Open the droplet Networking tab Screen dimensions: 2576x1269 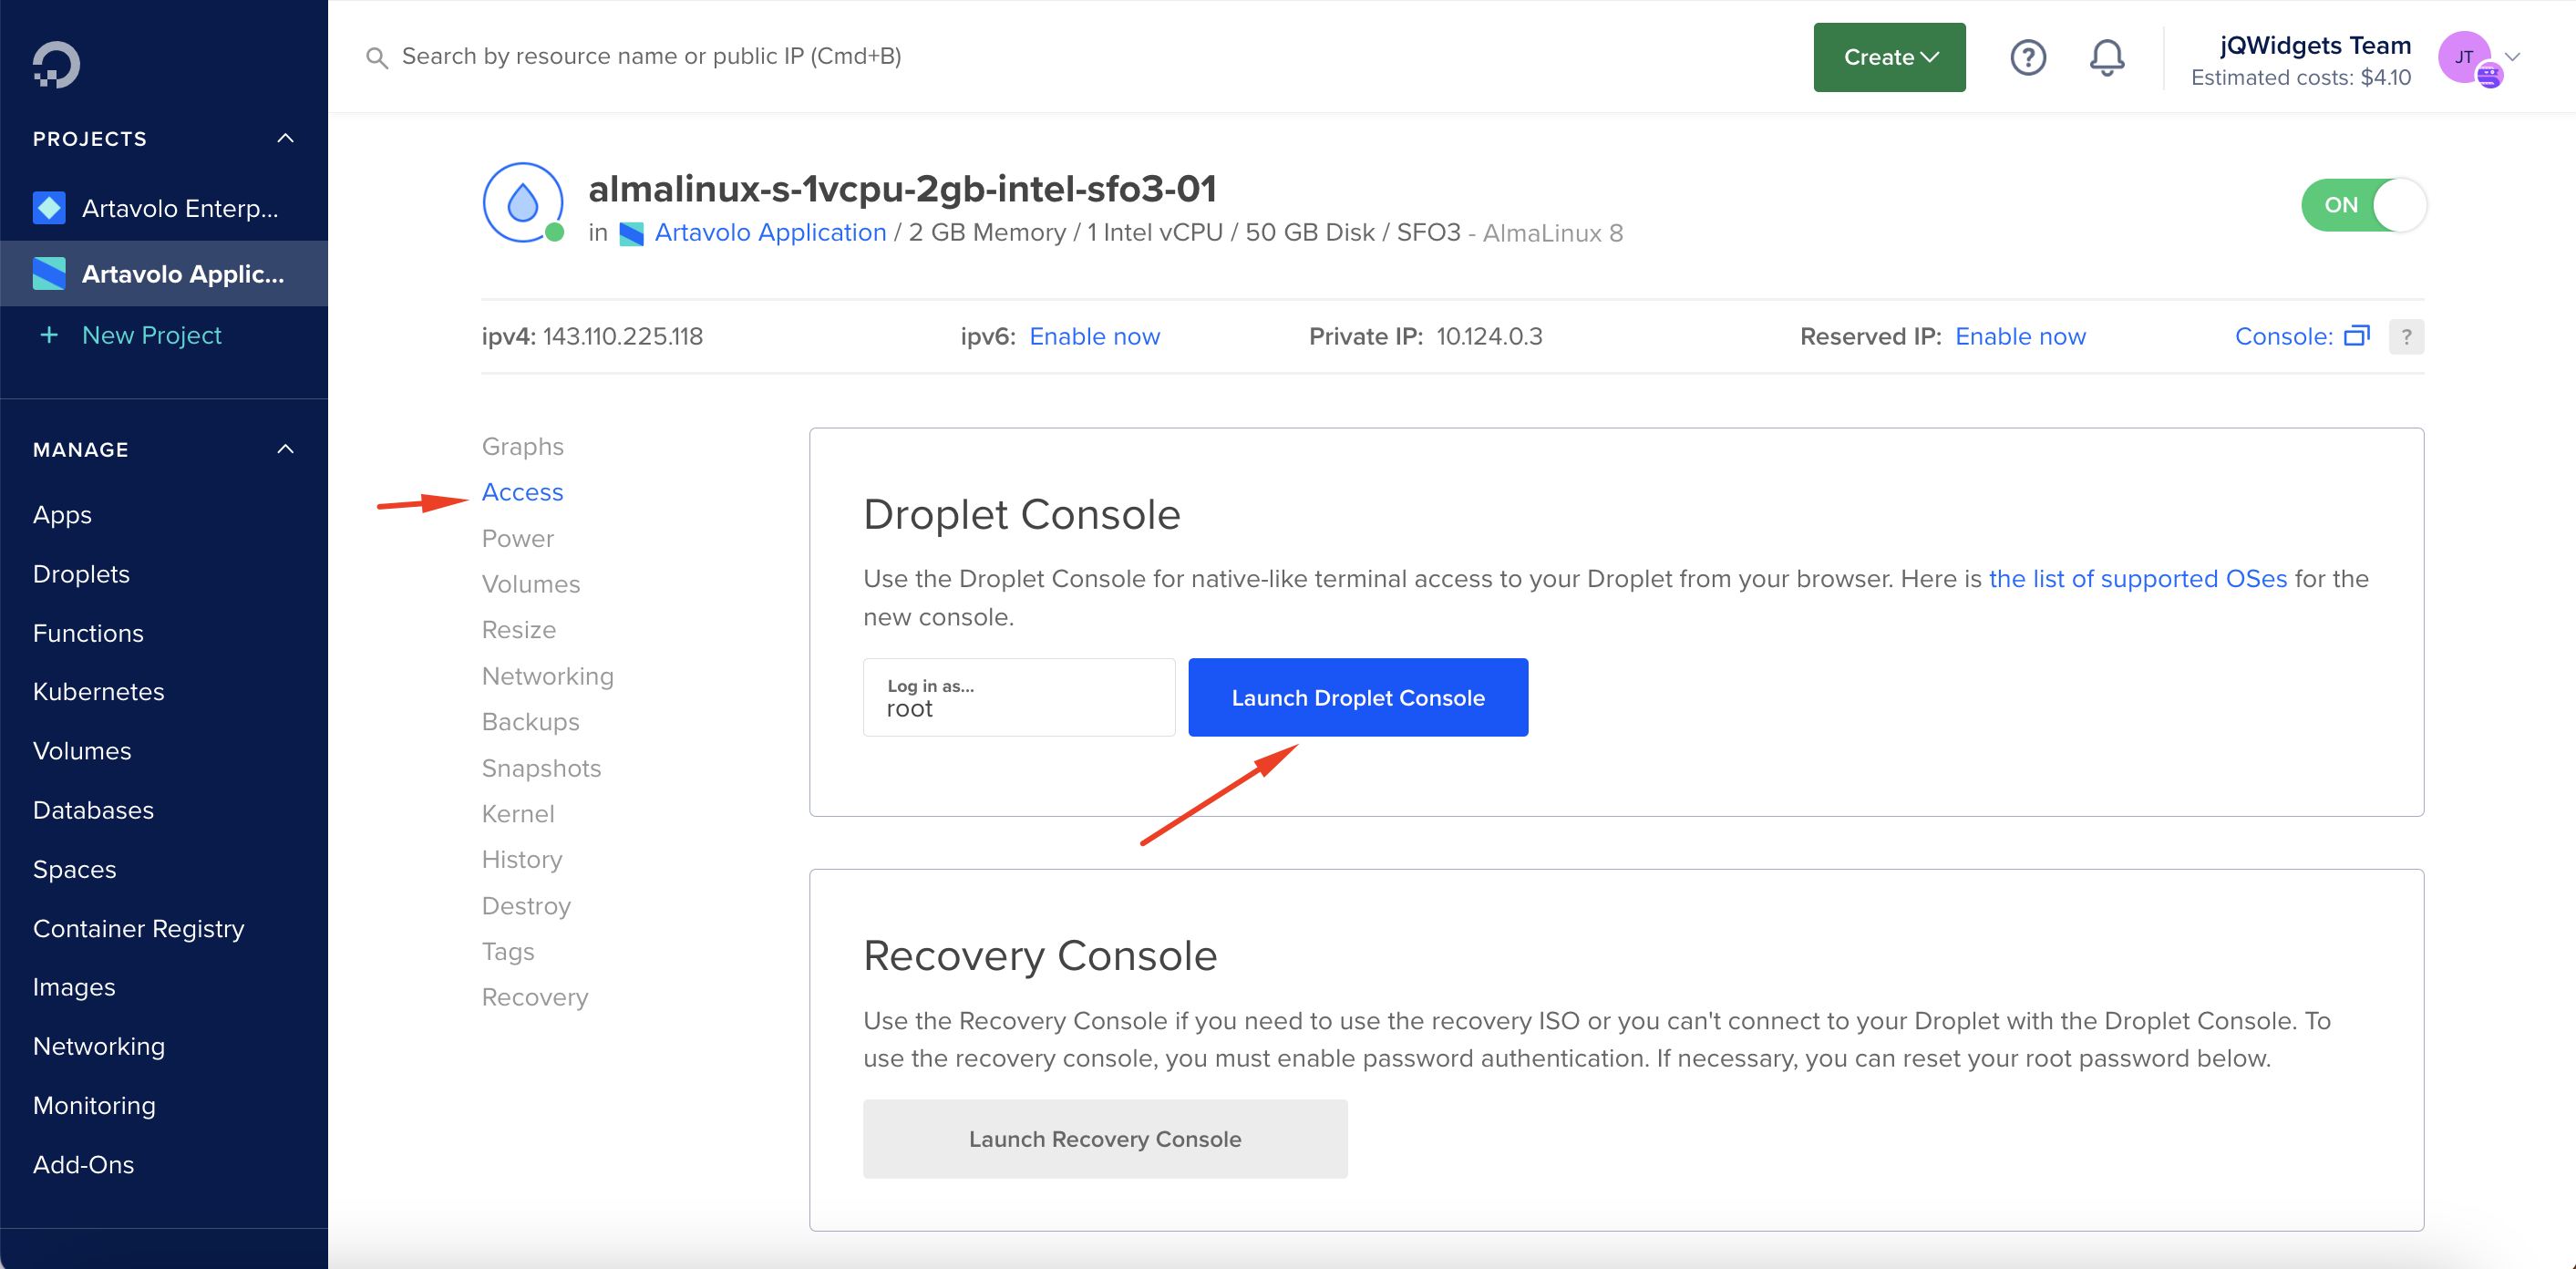[x=547, y=676]
